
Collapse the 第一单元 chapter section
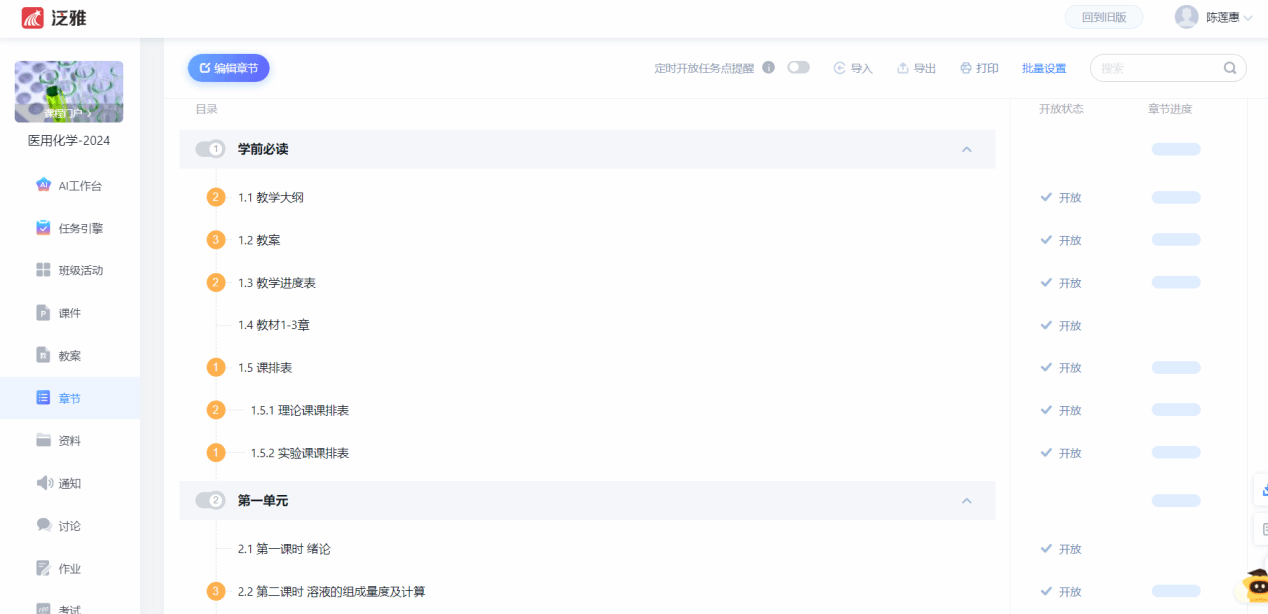coord(966,500)
